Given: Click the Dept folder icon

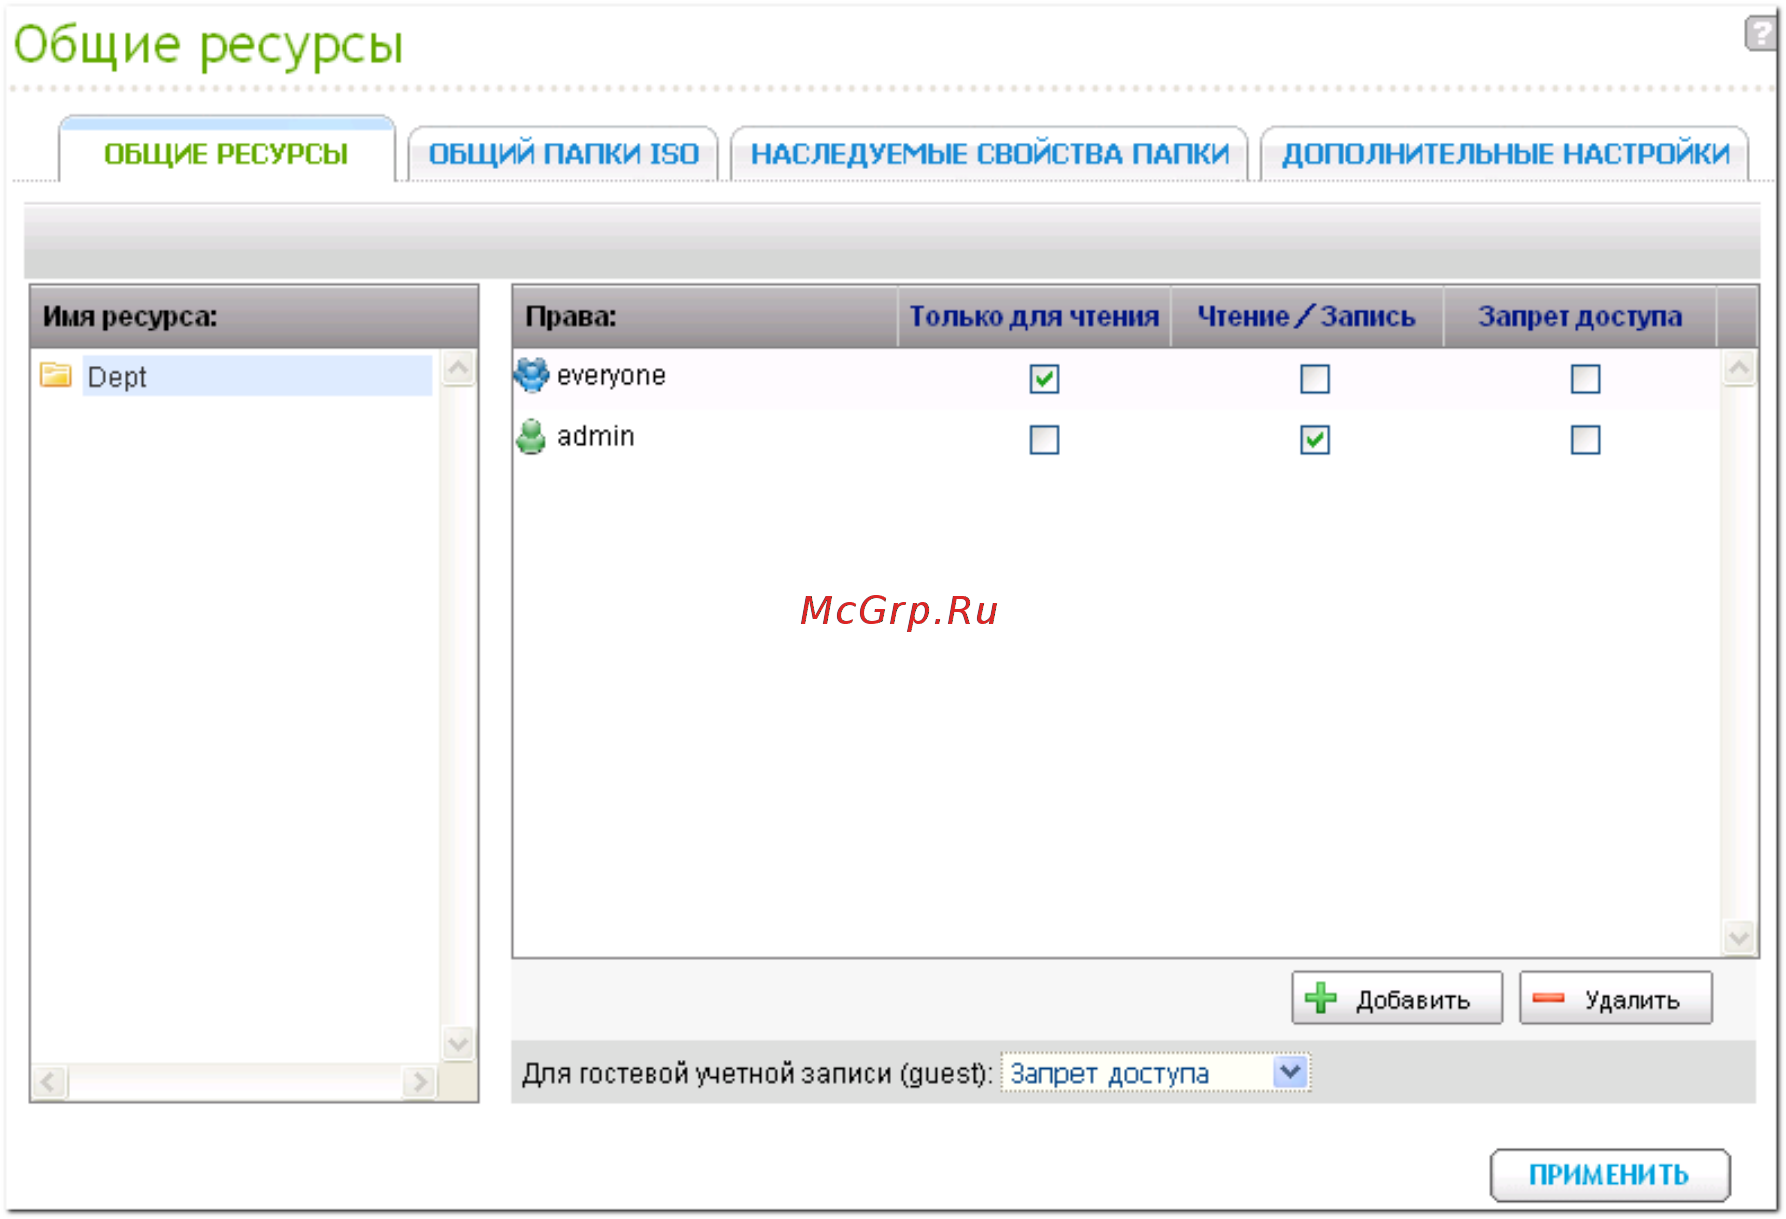Looking at the screenshot, I should click(55, 375).
